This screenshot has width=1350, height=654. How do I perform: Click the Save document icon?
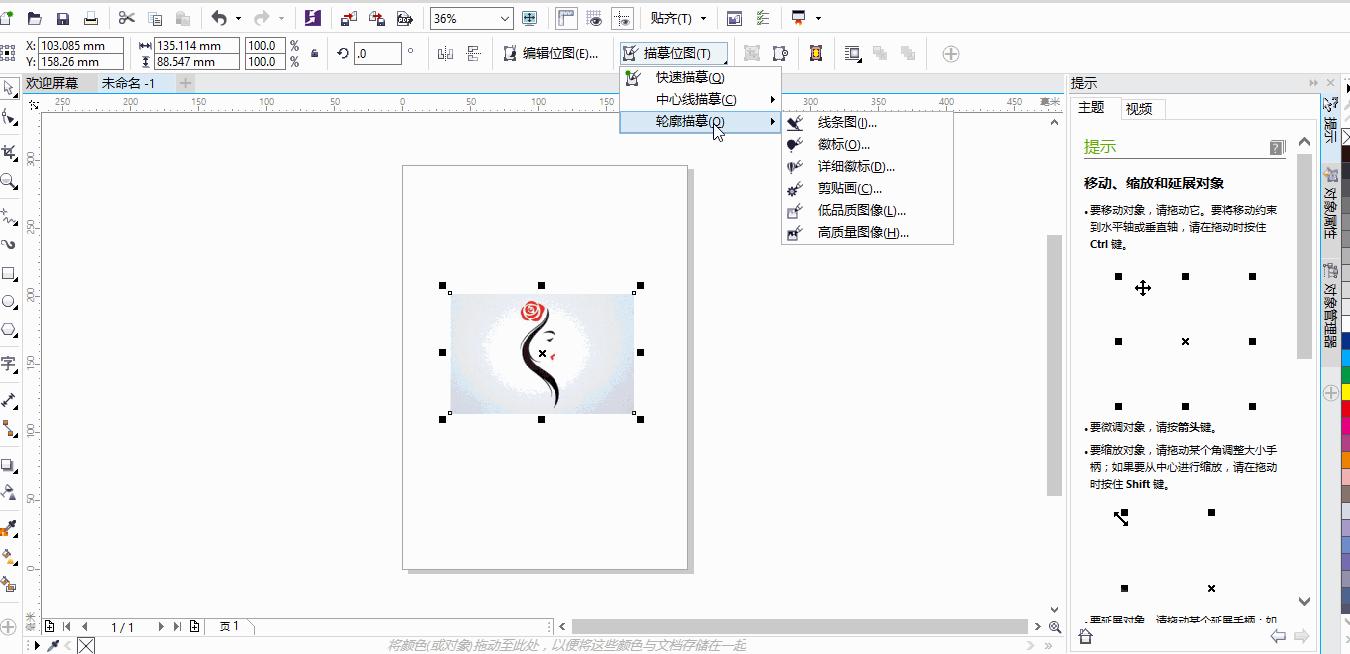(63, 17)
